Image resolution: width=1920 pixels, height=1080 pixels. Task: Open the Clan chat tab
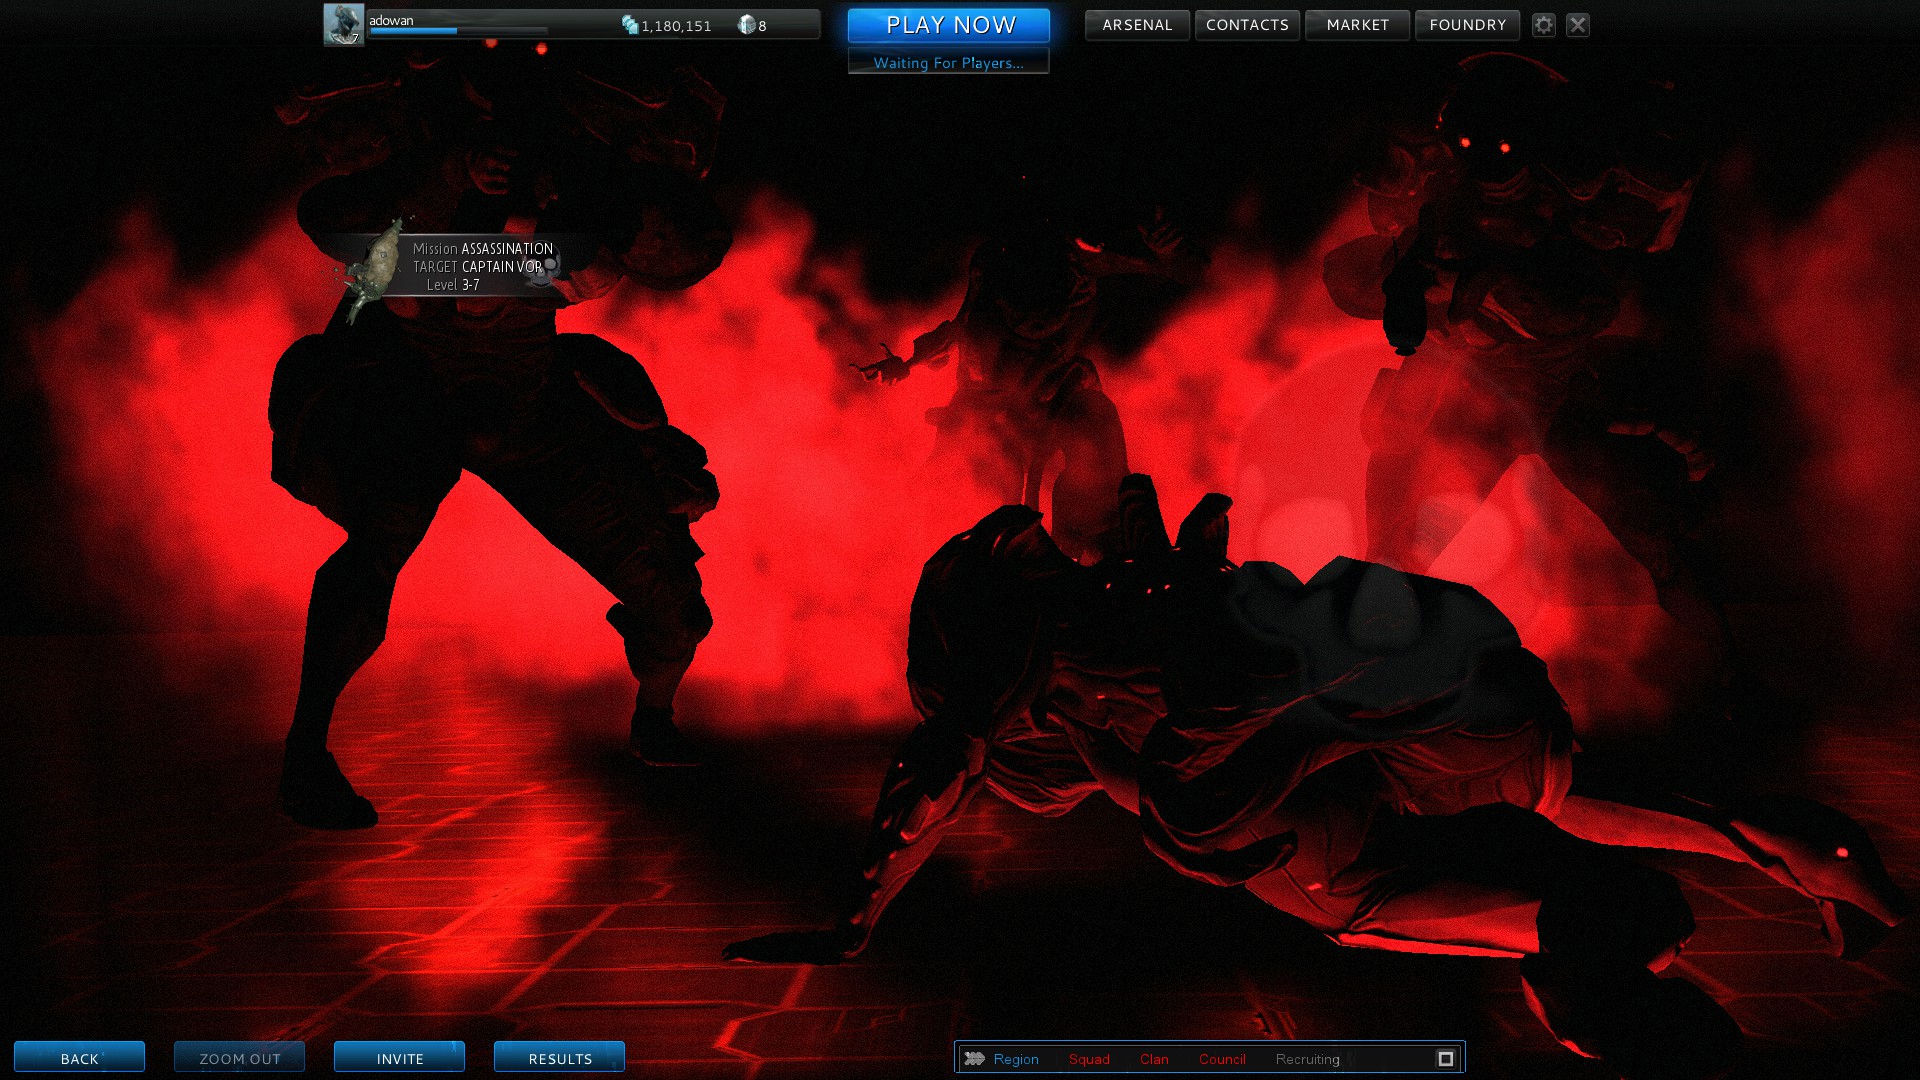[1153, 1059]
